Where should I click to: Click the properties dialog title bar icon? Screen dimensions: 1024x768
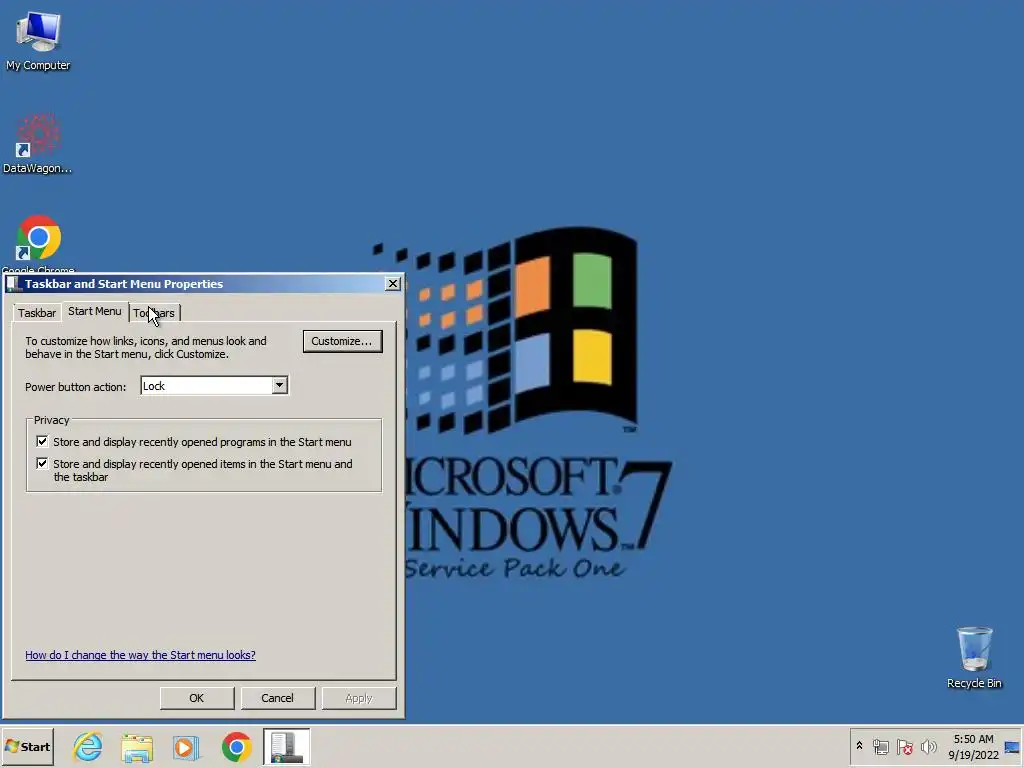(x=14, y=283)
